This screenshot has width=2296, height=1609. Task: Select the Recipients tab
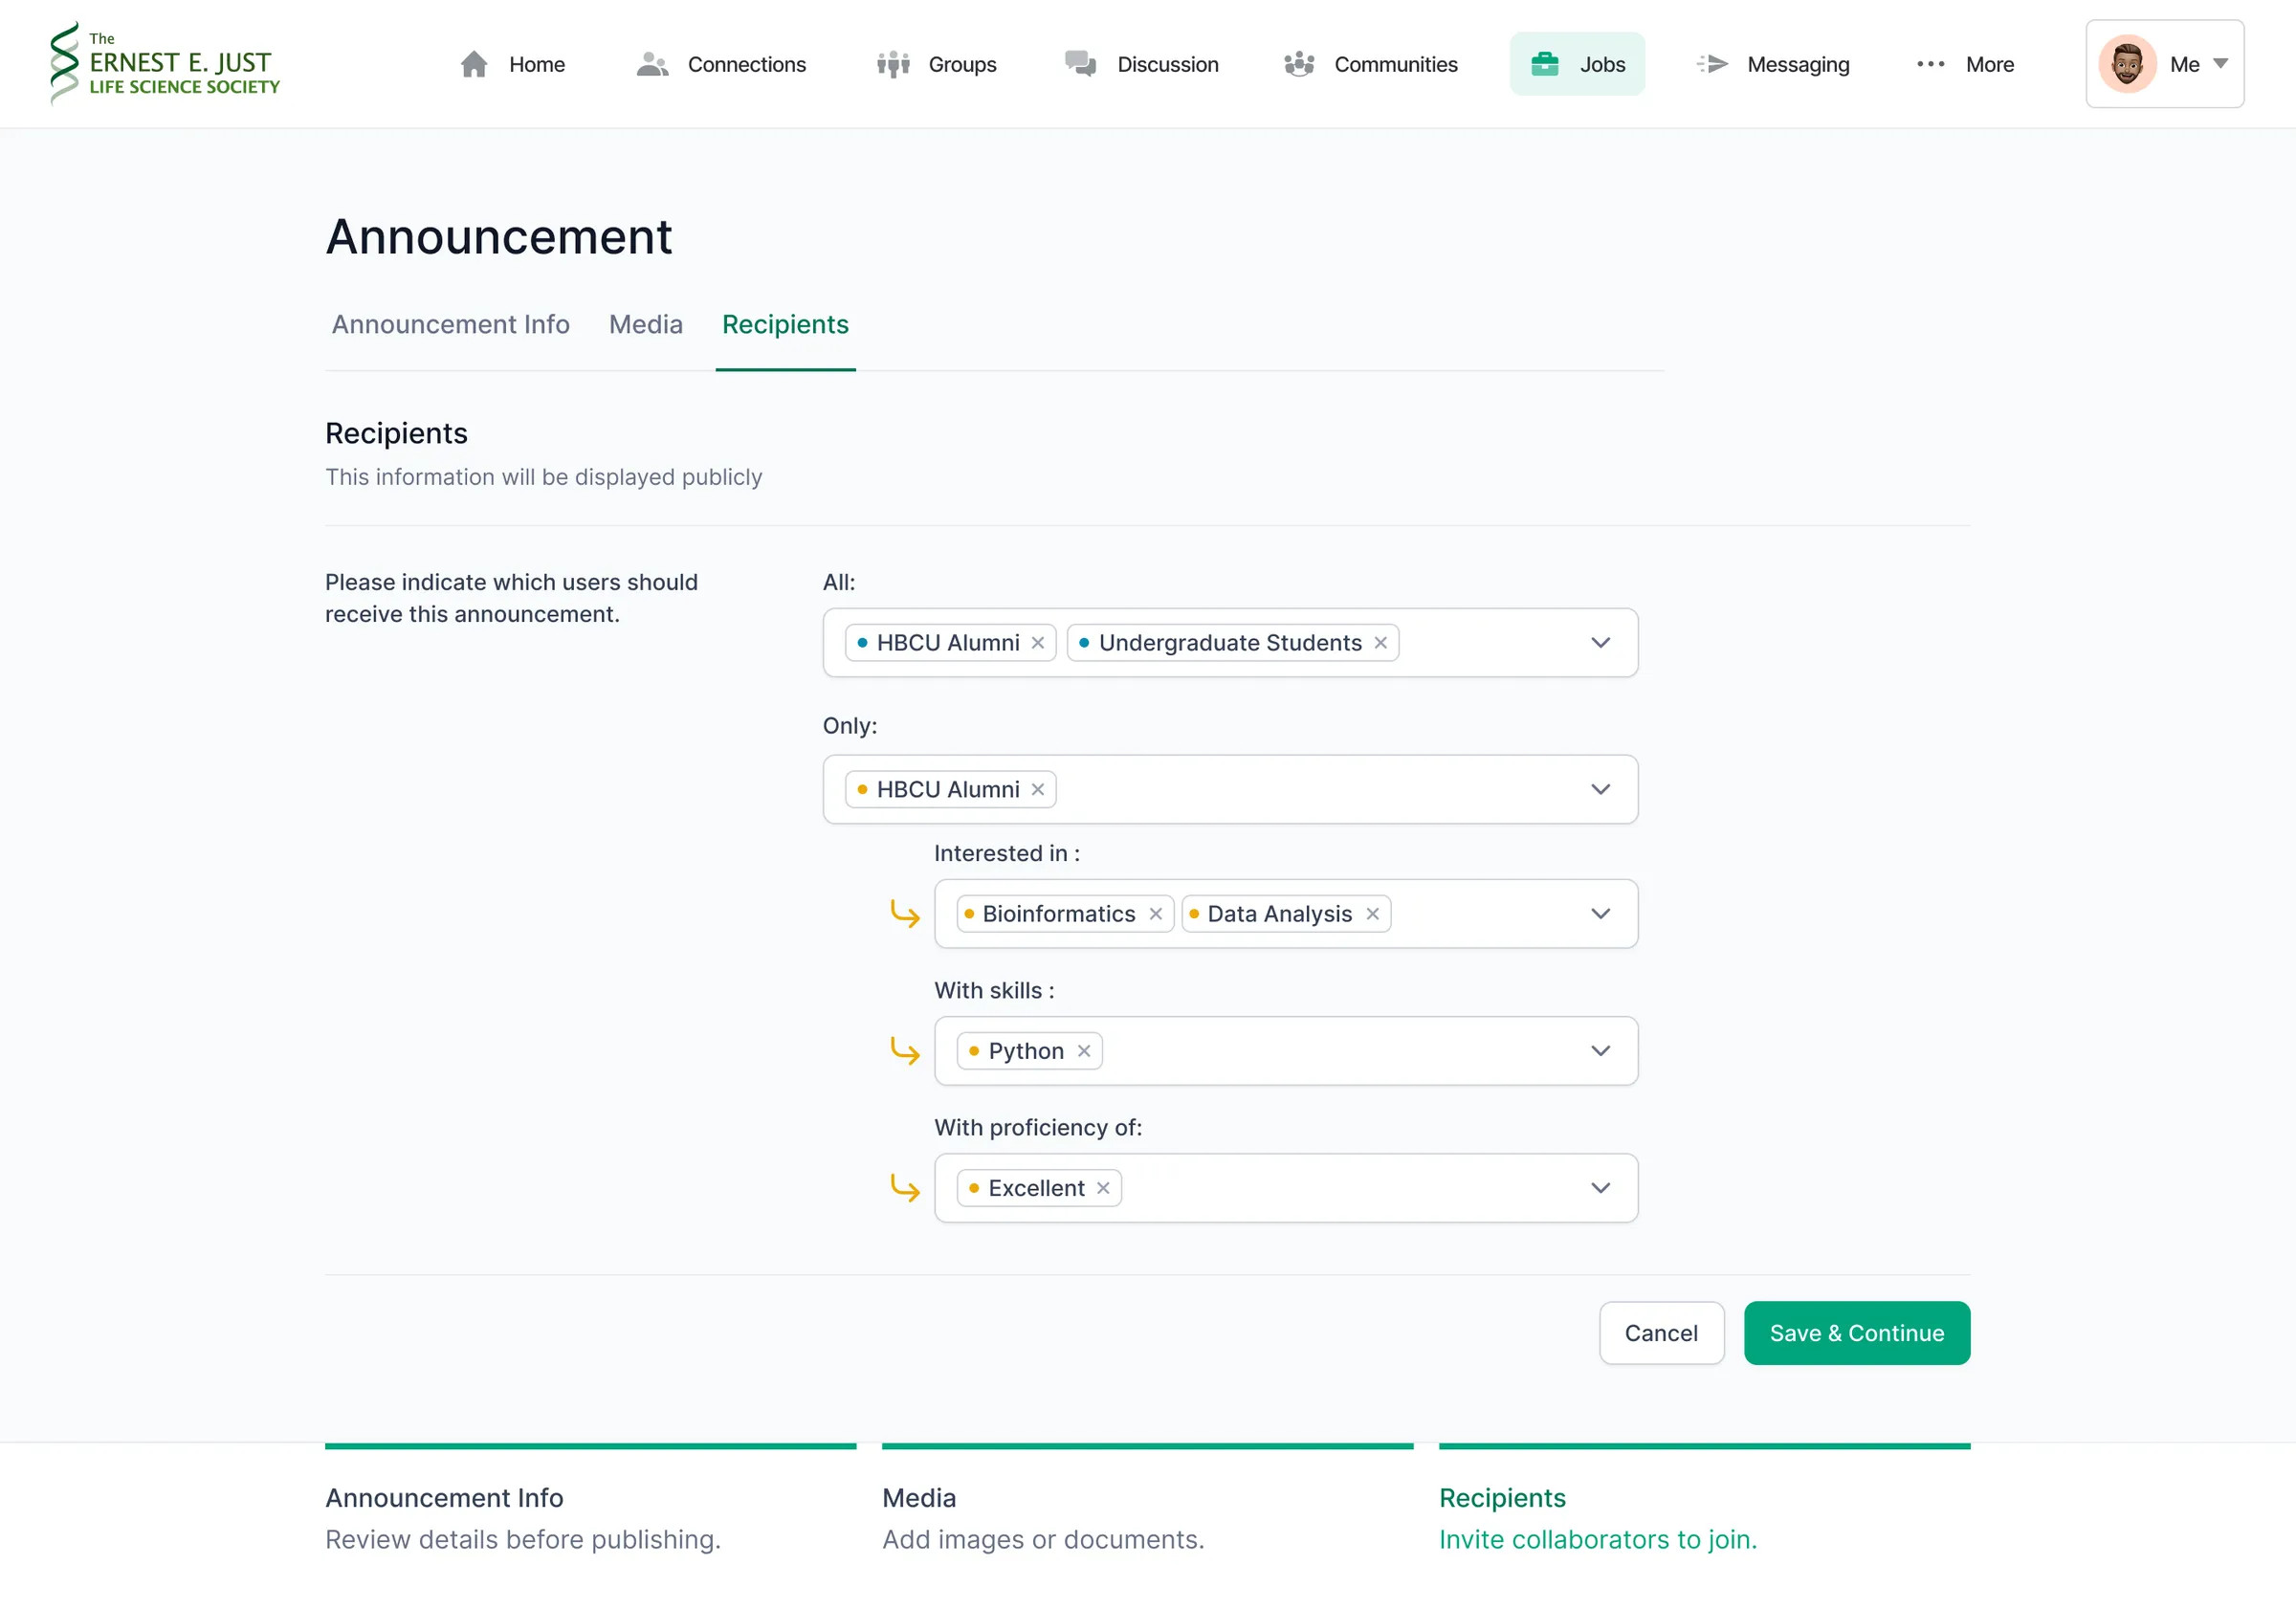pyautogui.click(x=785, y=324)
